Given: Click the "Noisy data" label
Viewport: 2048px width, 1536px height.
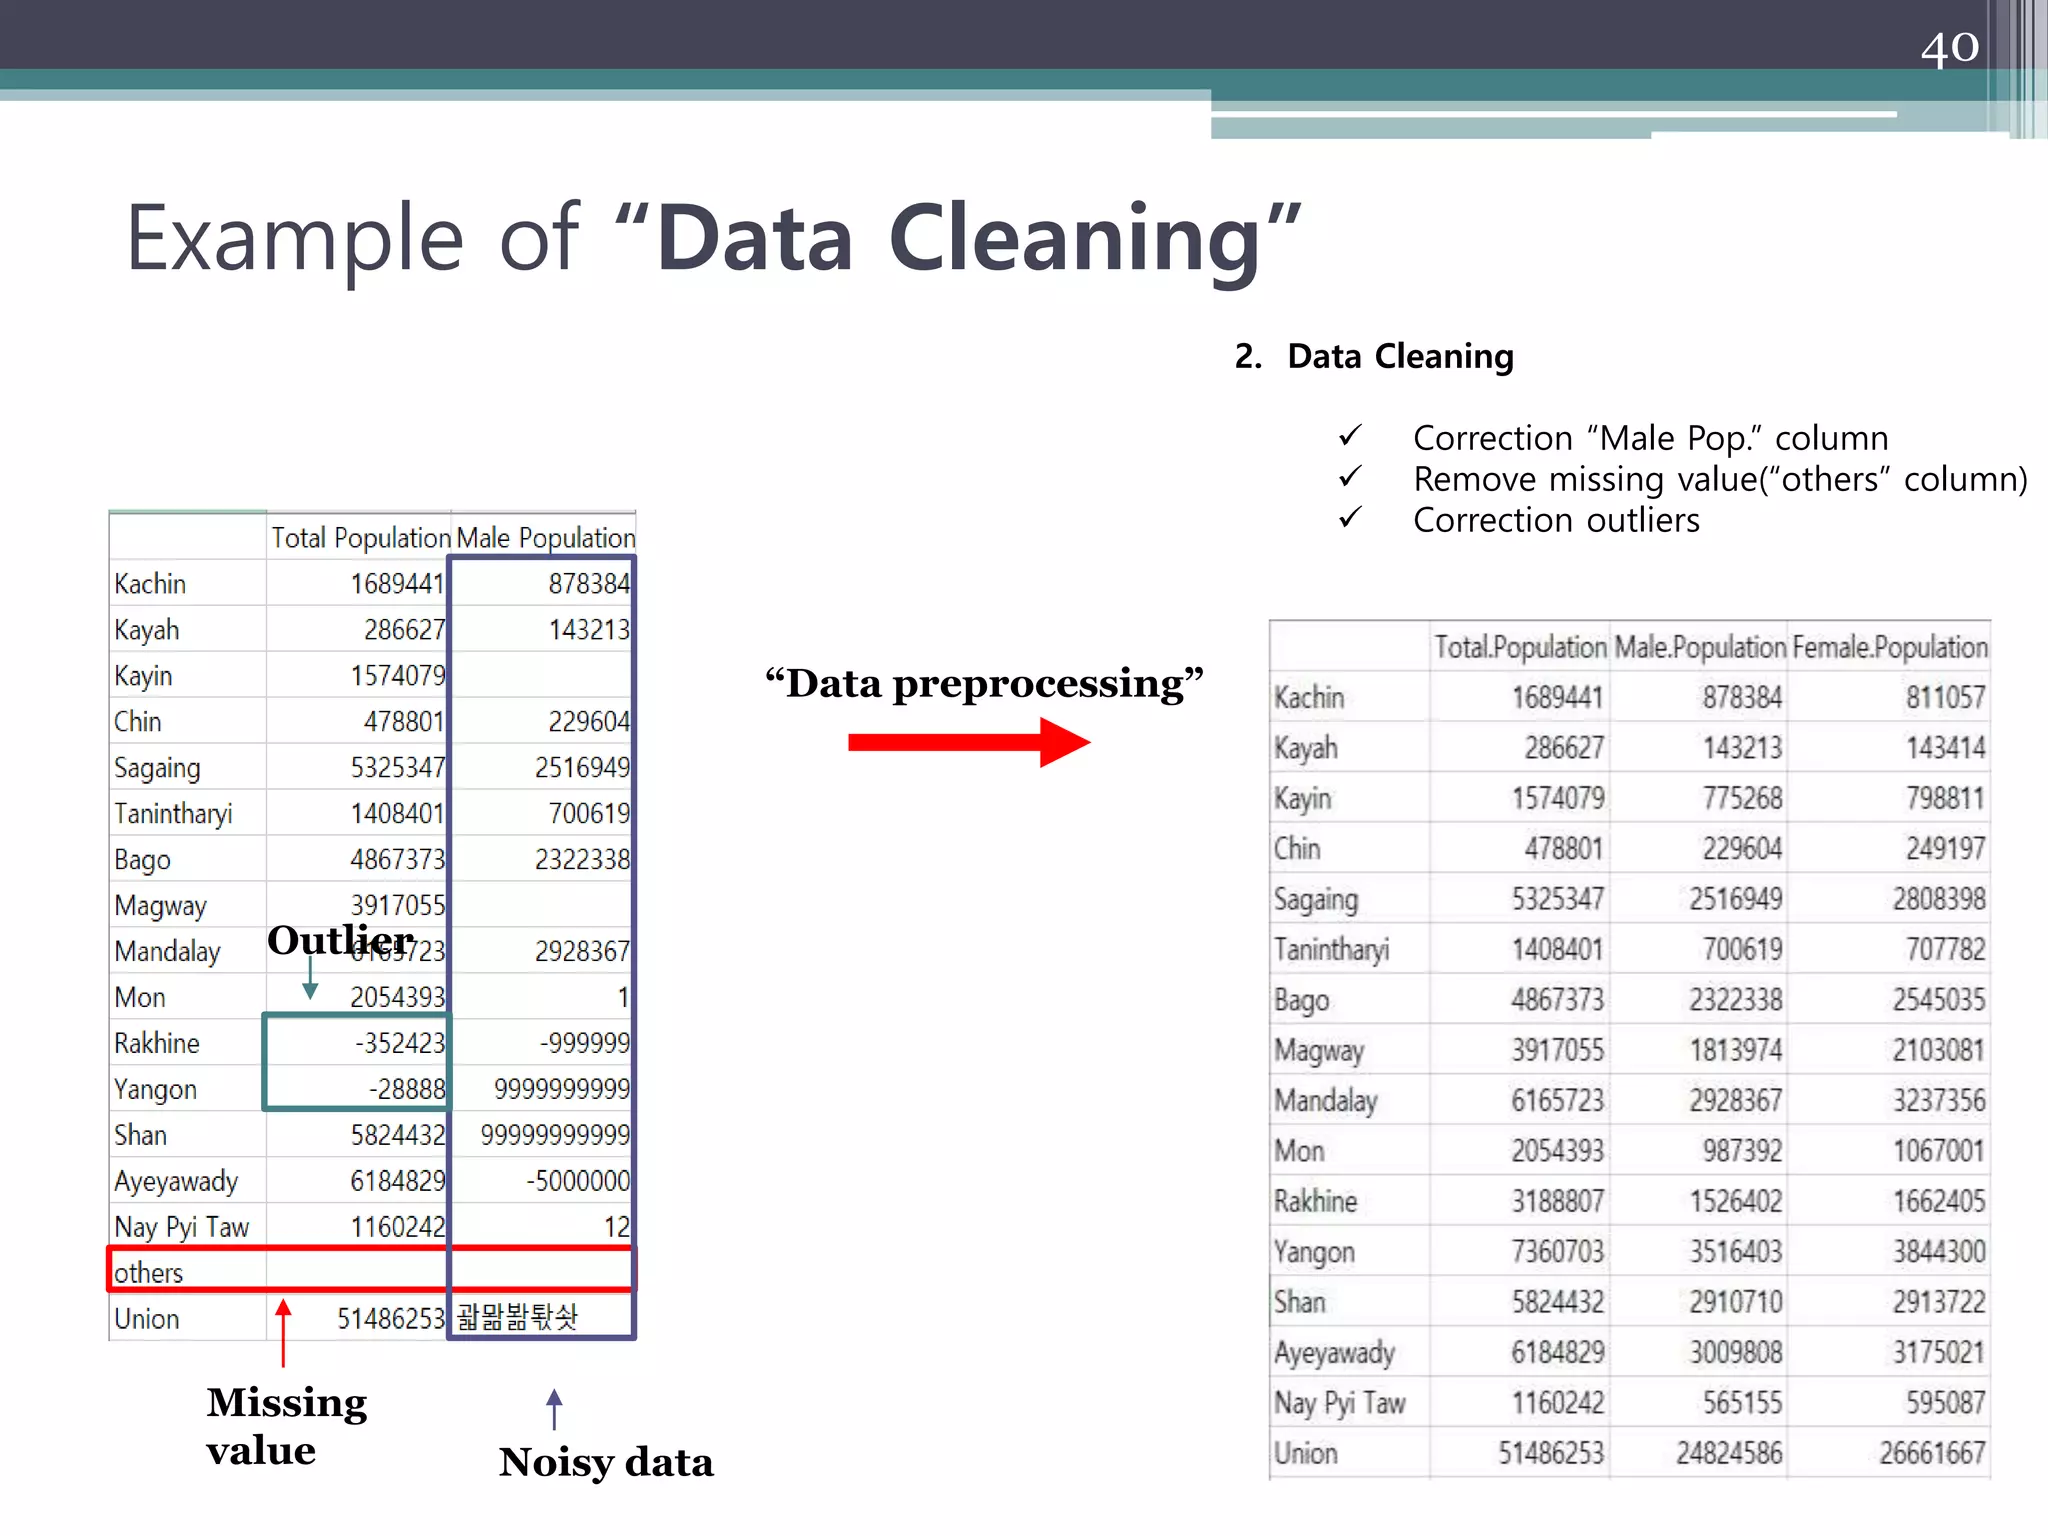Looking at the screenshot, I should click(x=606, y=1462).
